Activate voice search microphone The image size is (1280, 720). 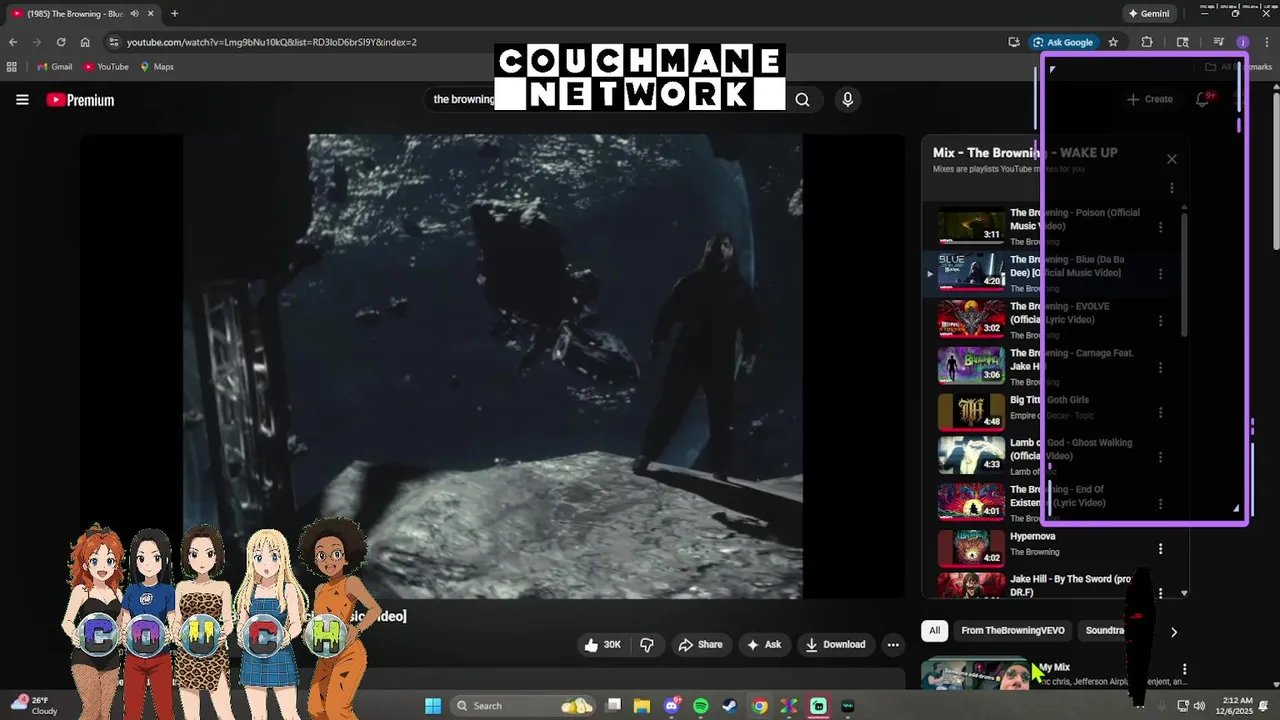point(847,99)
